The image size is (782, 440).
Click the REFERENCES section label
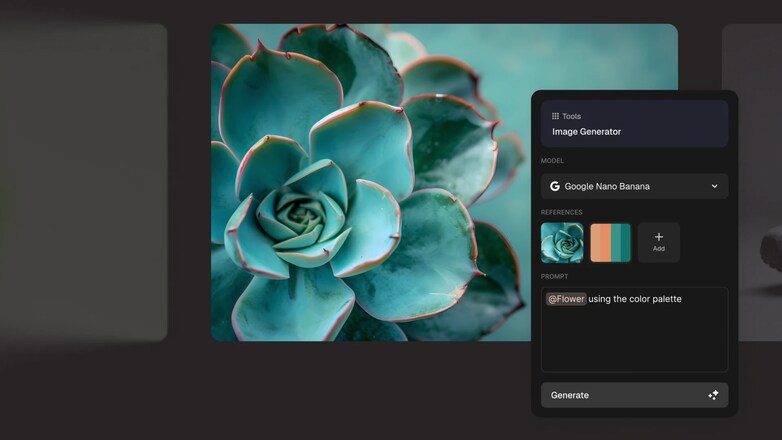(562, 212)
